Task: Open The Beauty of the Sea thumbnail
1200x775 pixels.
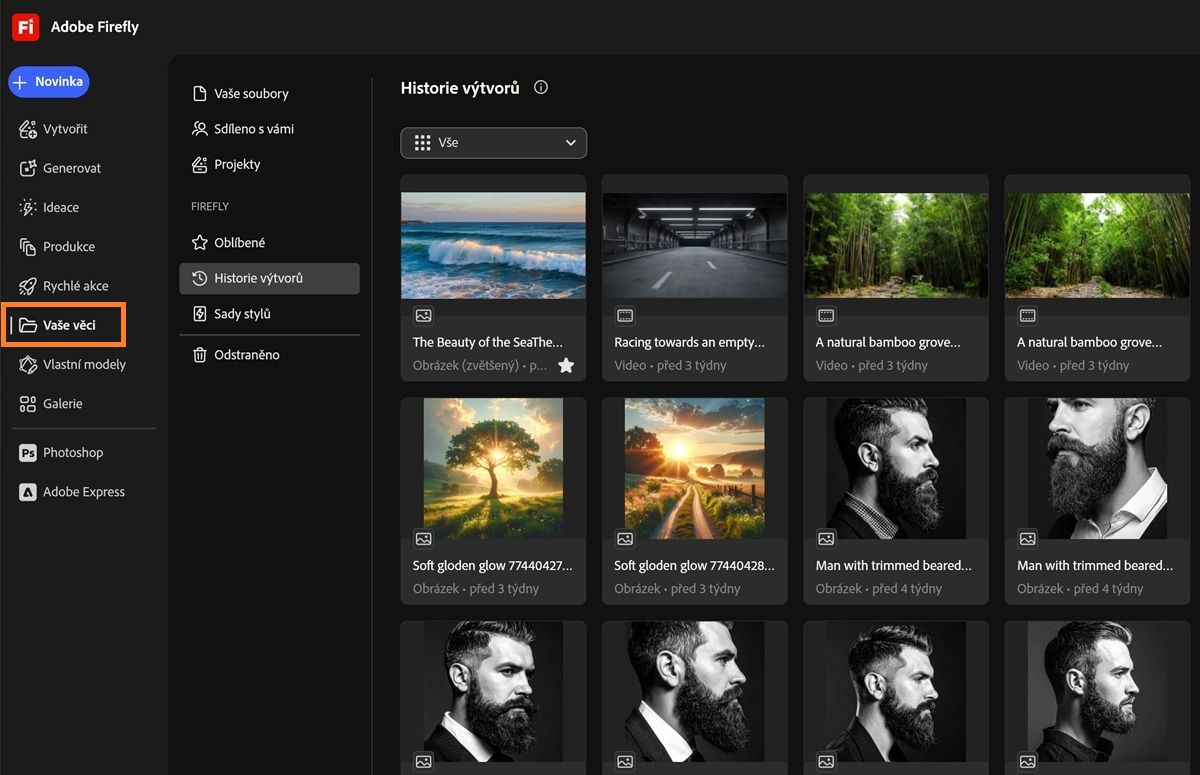Action: (x=493, y=245)
